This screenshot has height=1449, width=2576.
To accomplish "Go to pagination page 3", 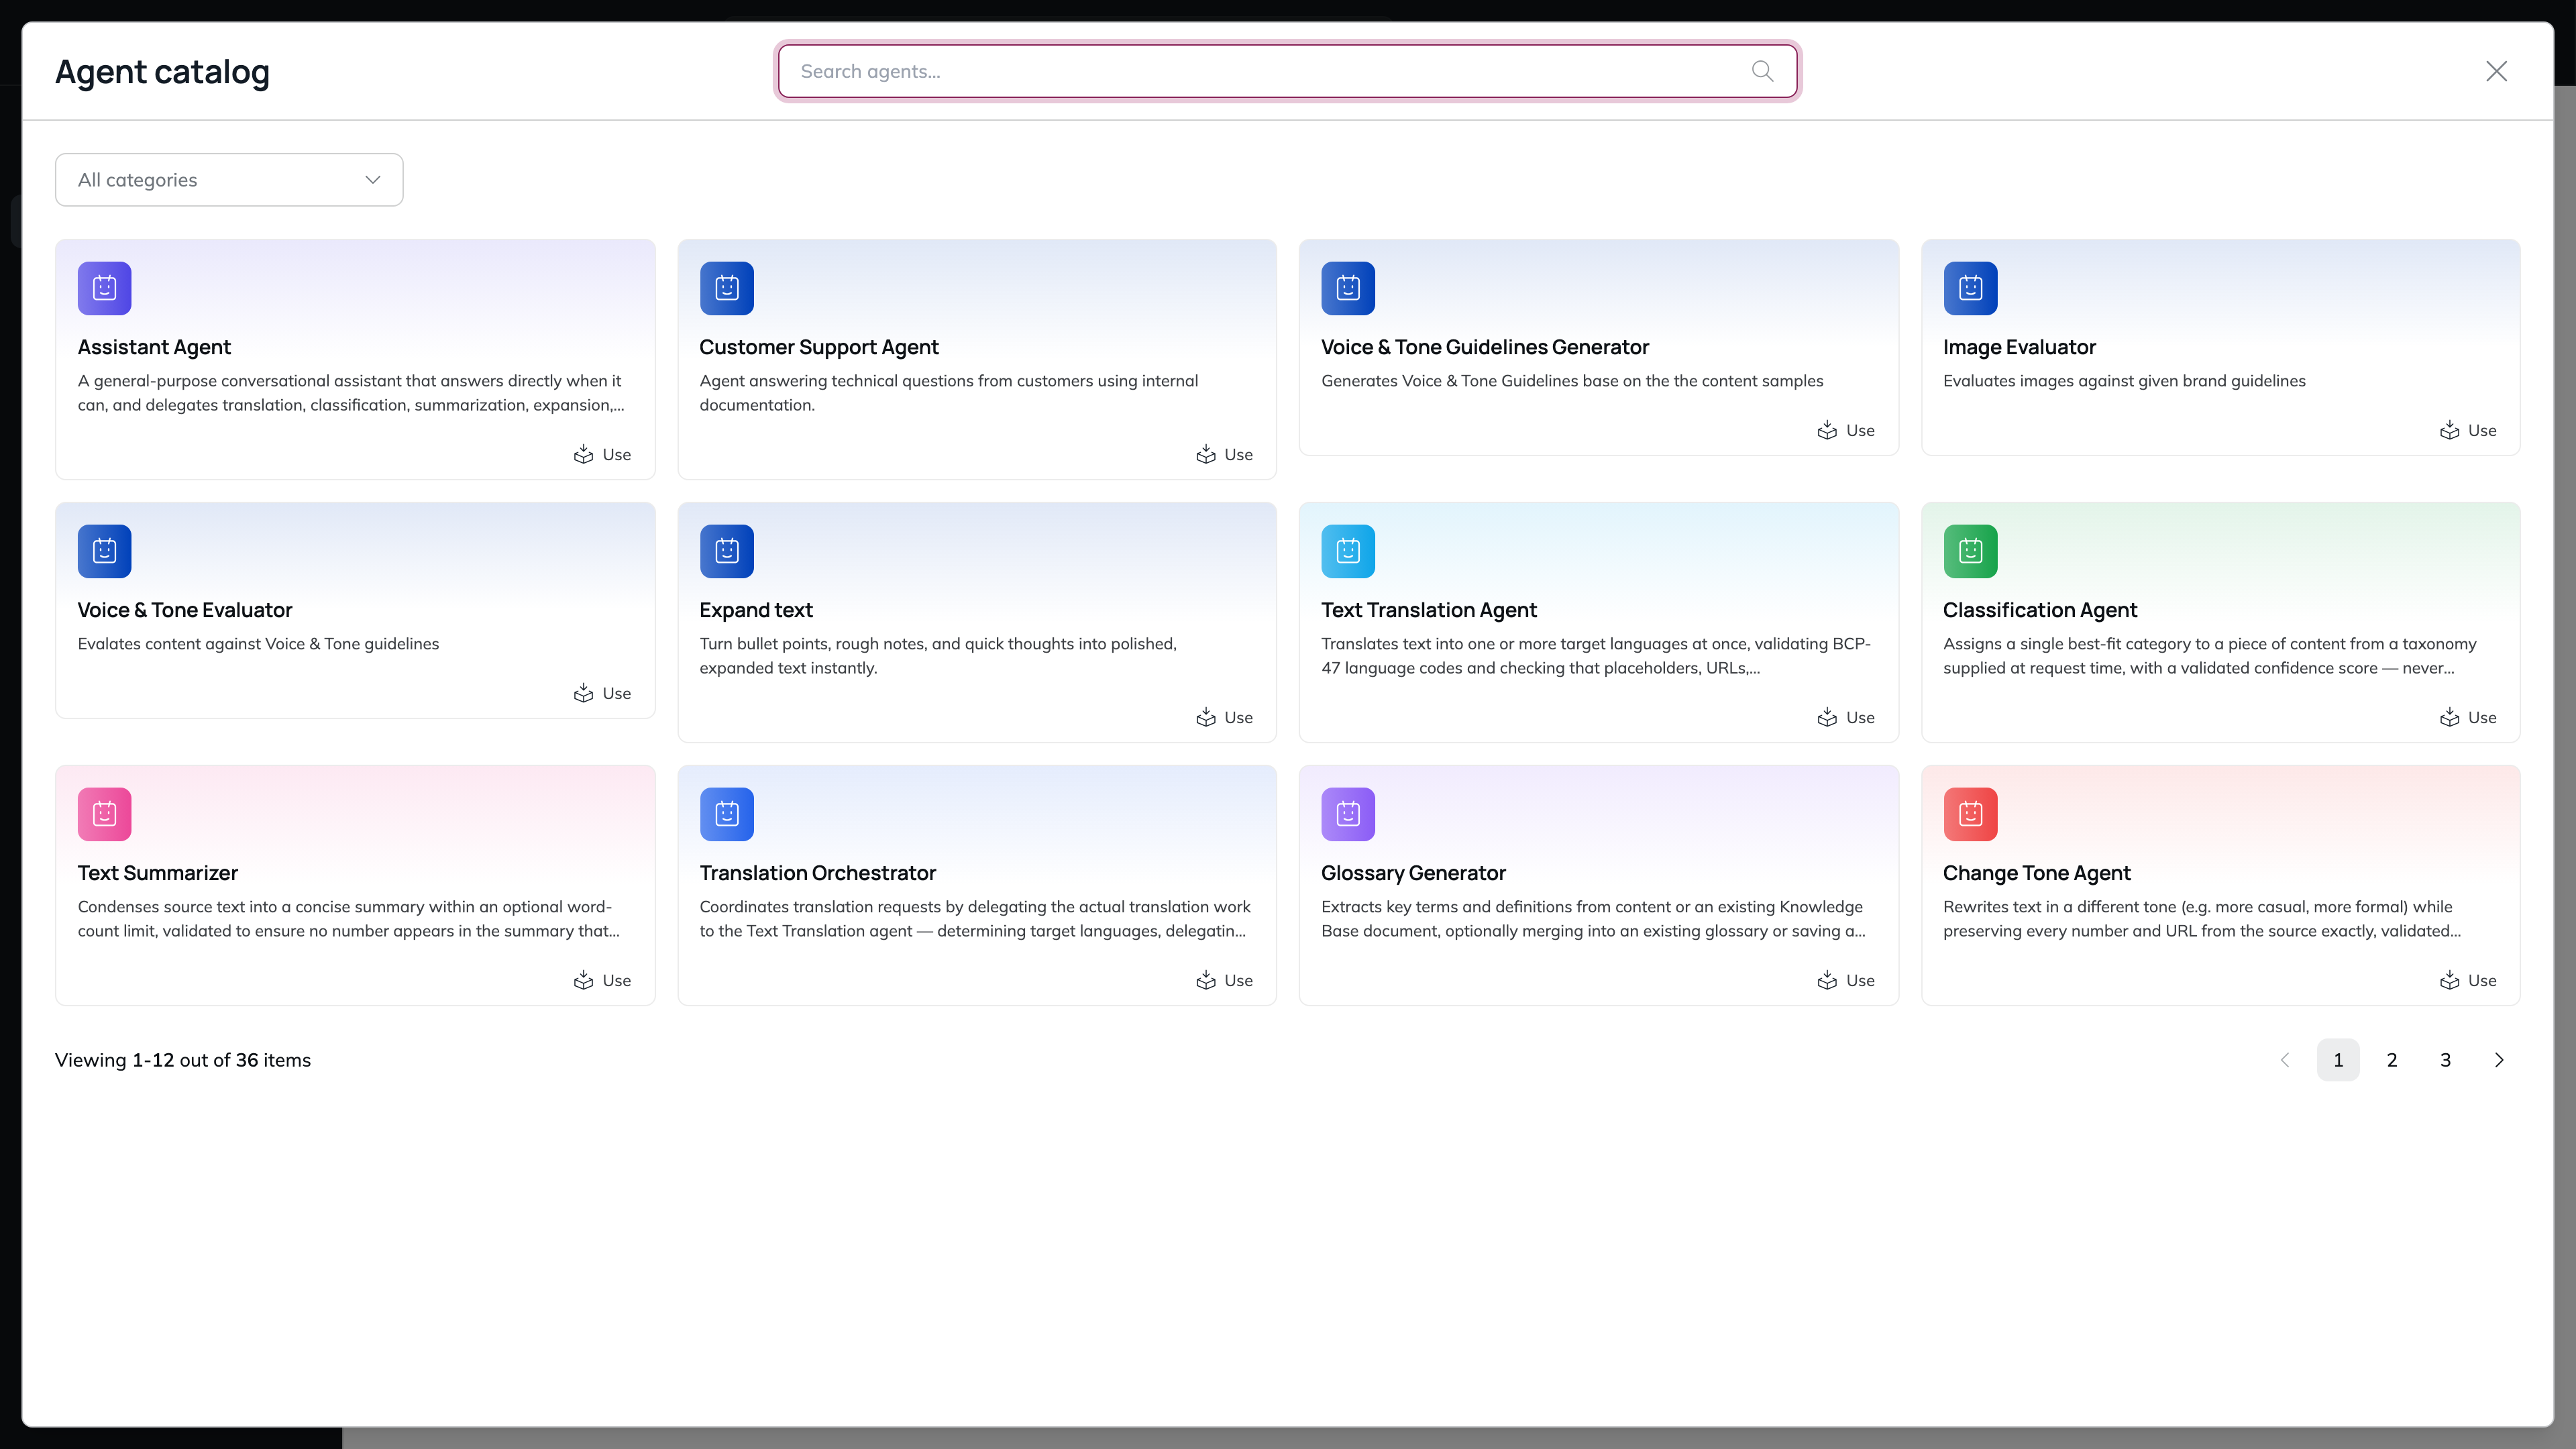I will [2445, 1060].
